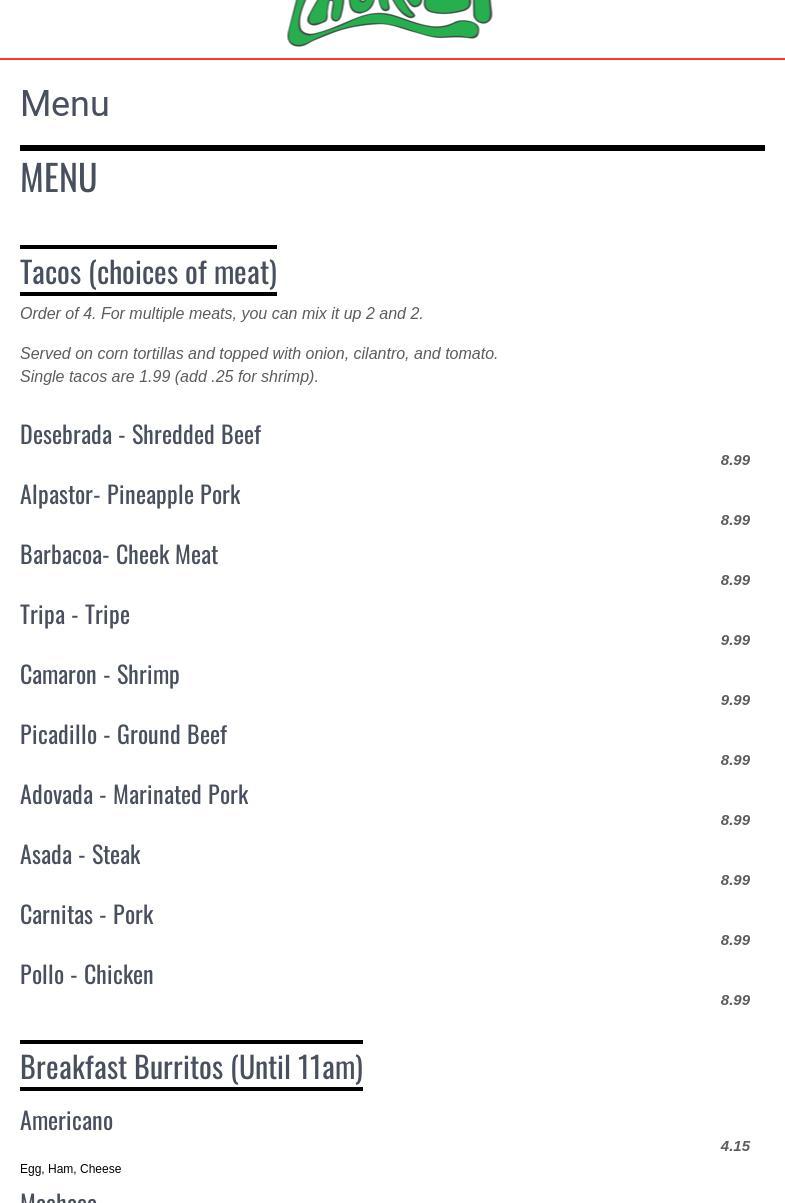Click Adovada - Marinated Pork item
Viewport: 785px width, 1203px height.
pyautogui.click(x=134, y=794)
